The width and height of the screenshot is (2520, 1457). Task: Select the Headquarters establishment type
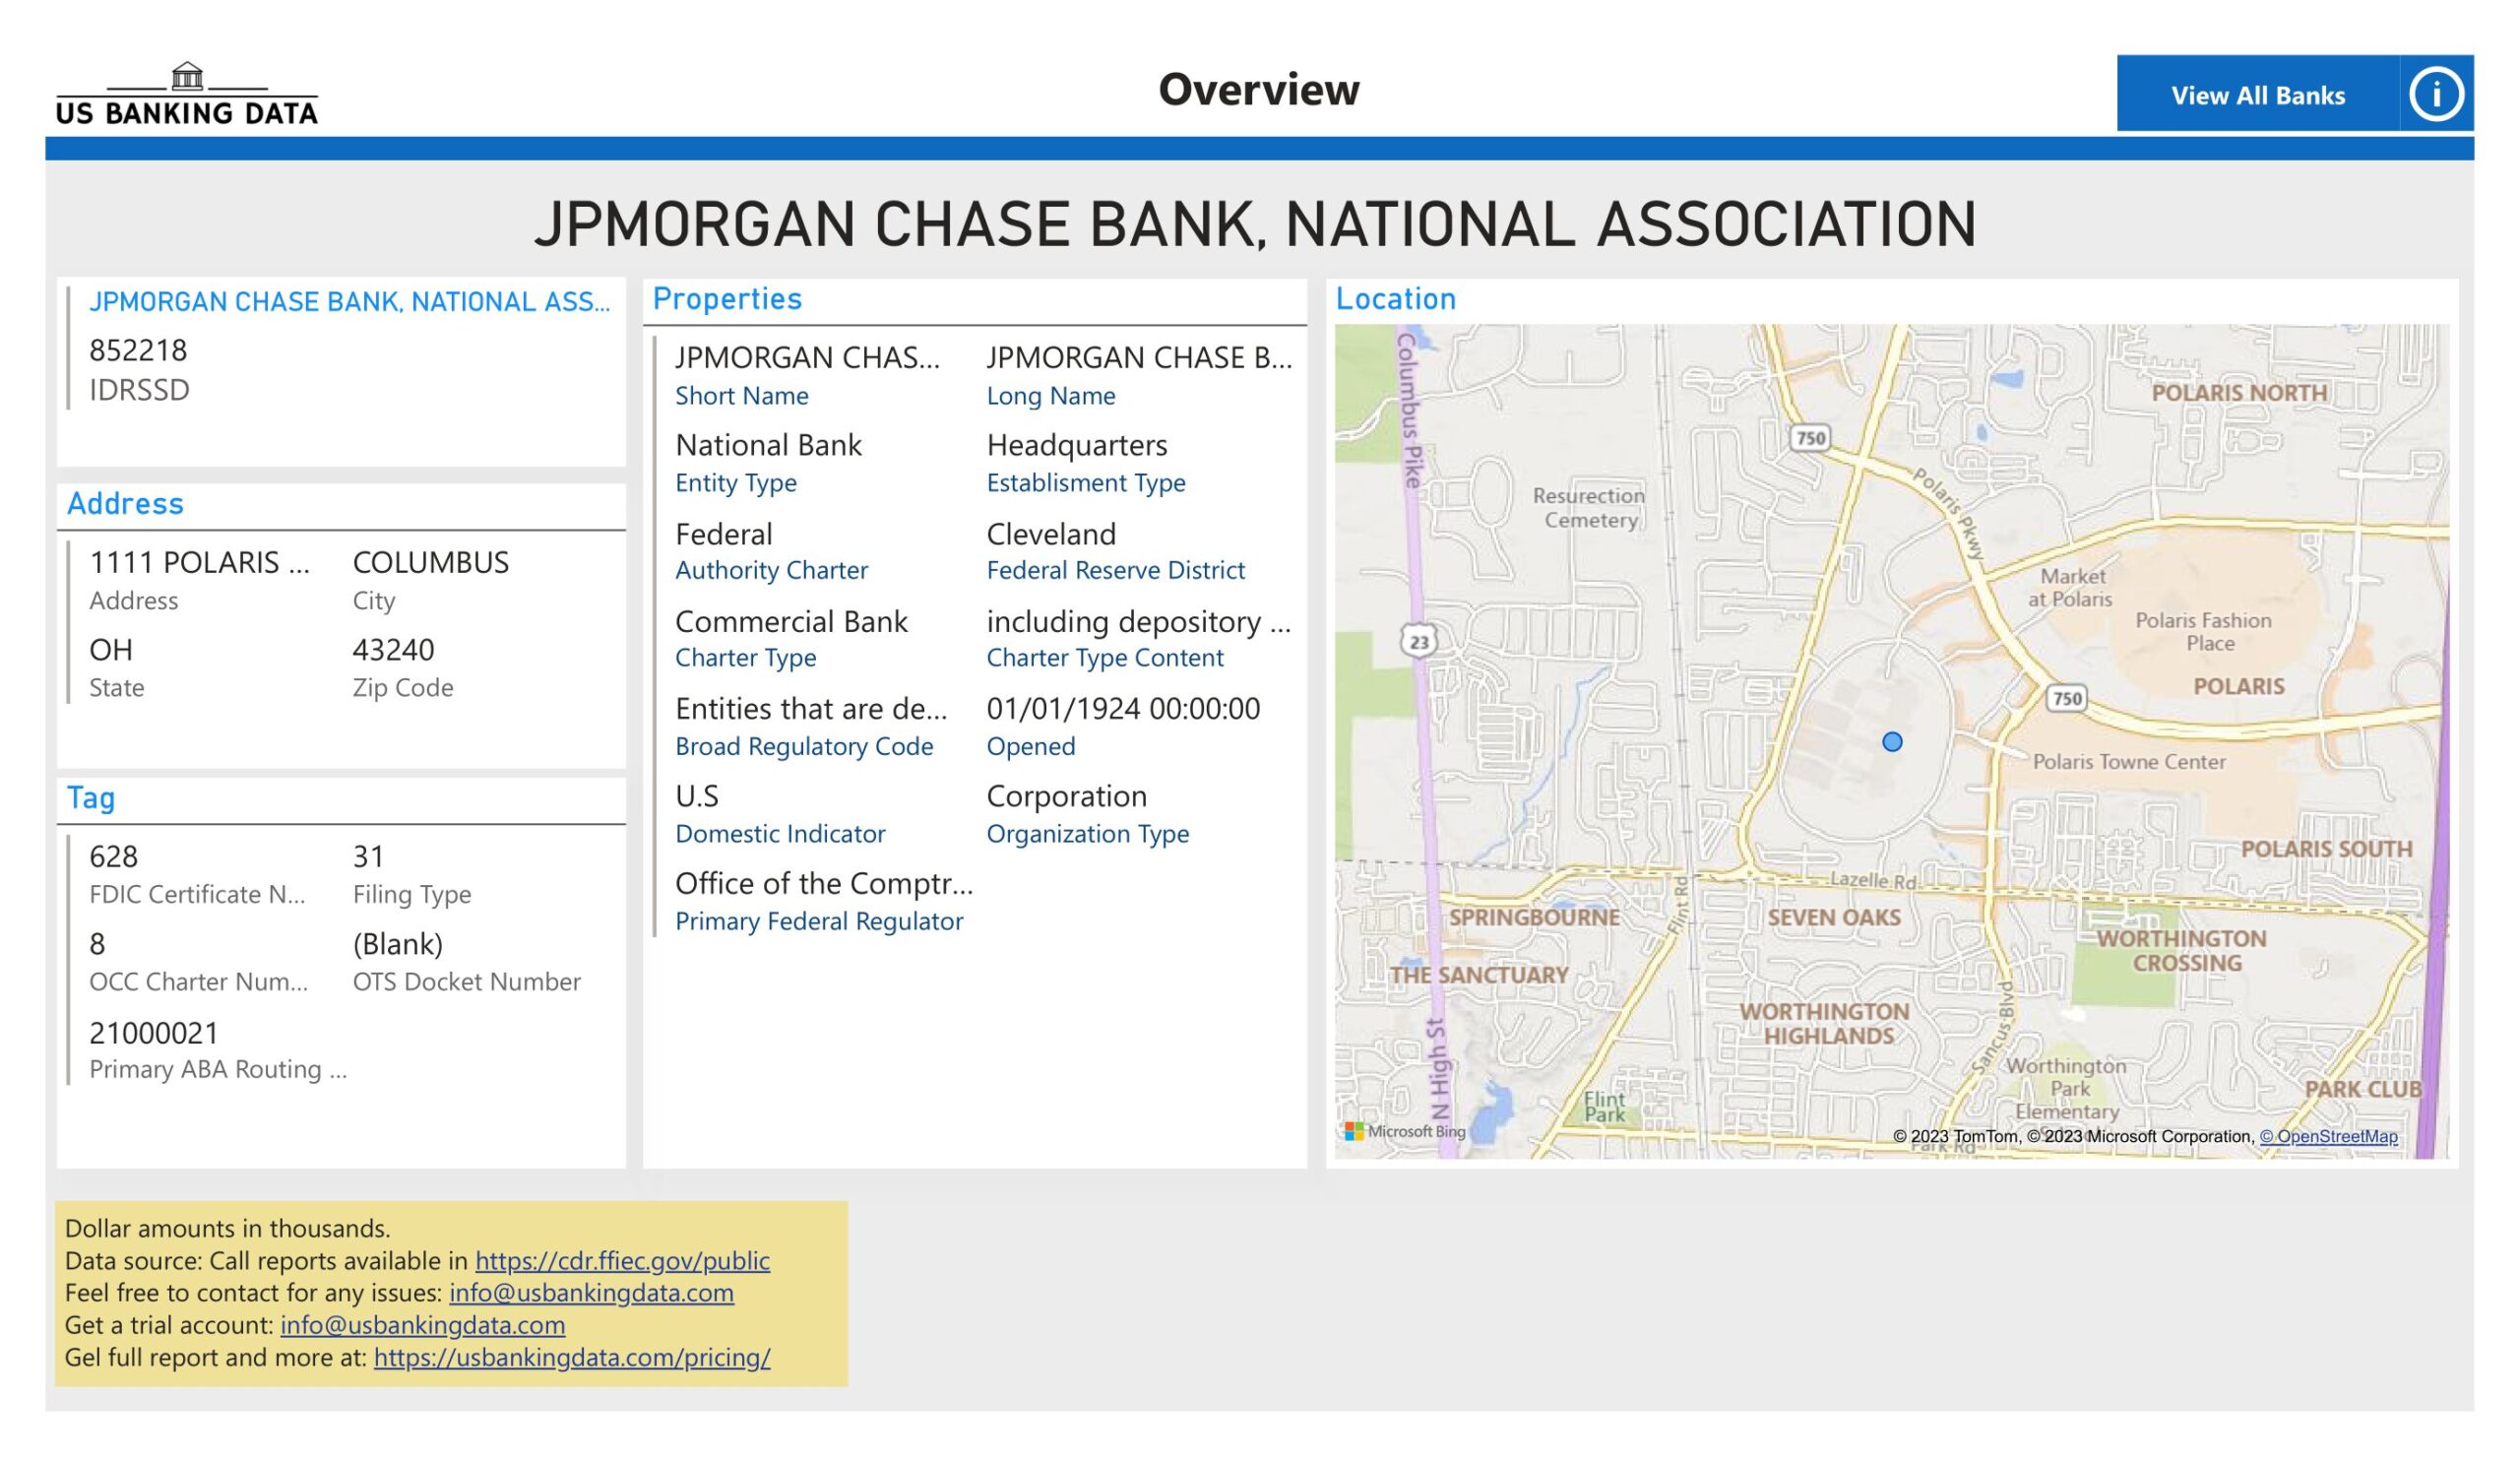(1077, 445)
